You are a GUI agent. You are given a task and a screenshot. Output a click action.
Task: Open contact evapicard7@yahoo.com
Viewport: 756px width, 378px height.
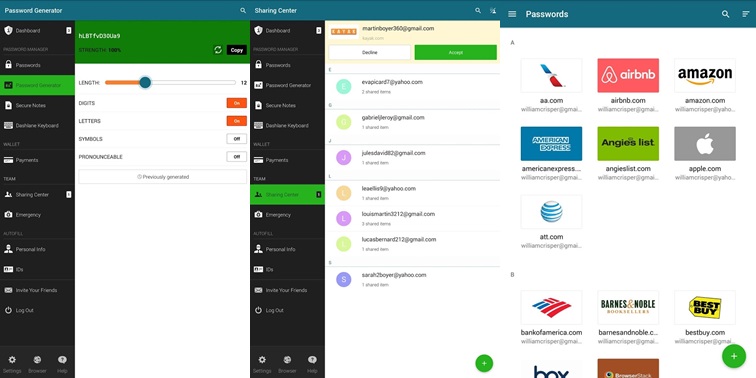pos(413,86)
